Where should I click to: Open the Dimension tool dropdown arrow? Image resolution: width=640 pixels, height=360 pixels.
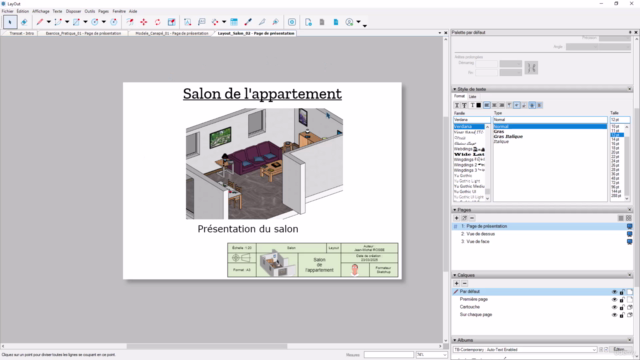pos(224,22)
